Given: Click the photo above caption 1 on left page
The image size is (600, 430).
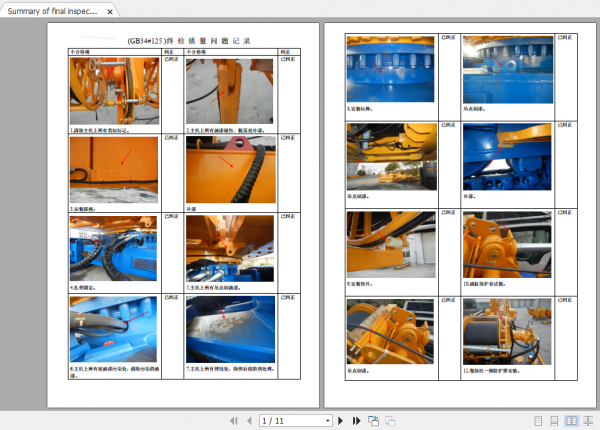Looking at the screenshot, I should click(115, 91).
